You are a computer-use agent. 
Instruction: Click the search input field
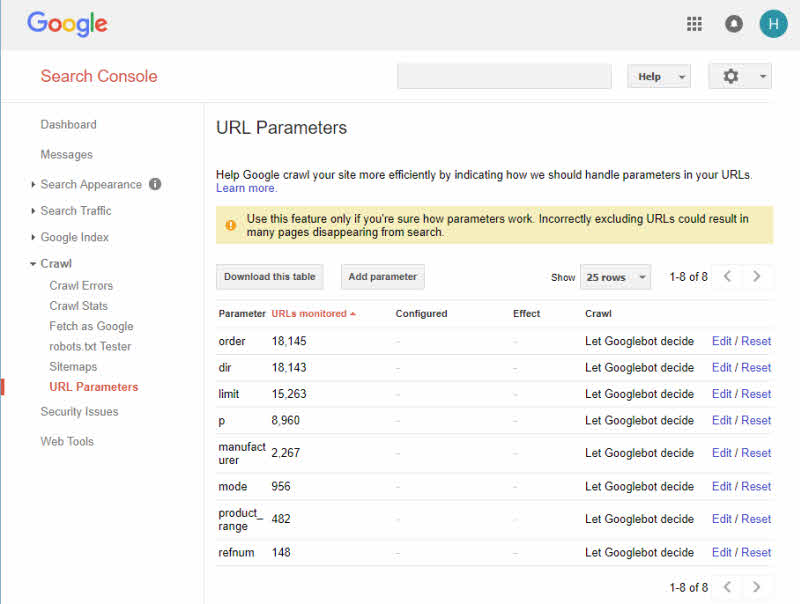[x=504, y=76]
